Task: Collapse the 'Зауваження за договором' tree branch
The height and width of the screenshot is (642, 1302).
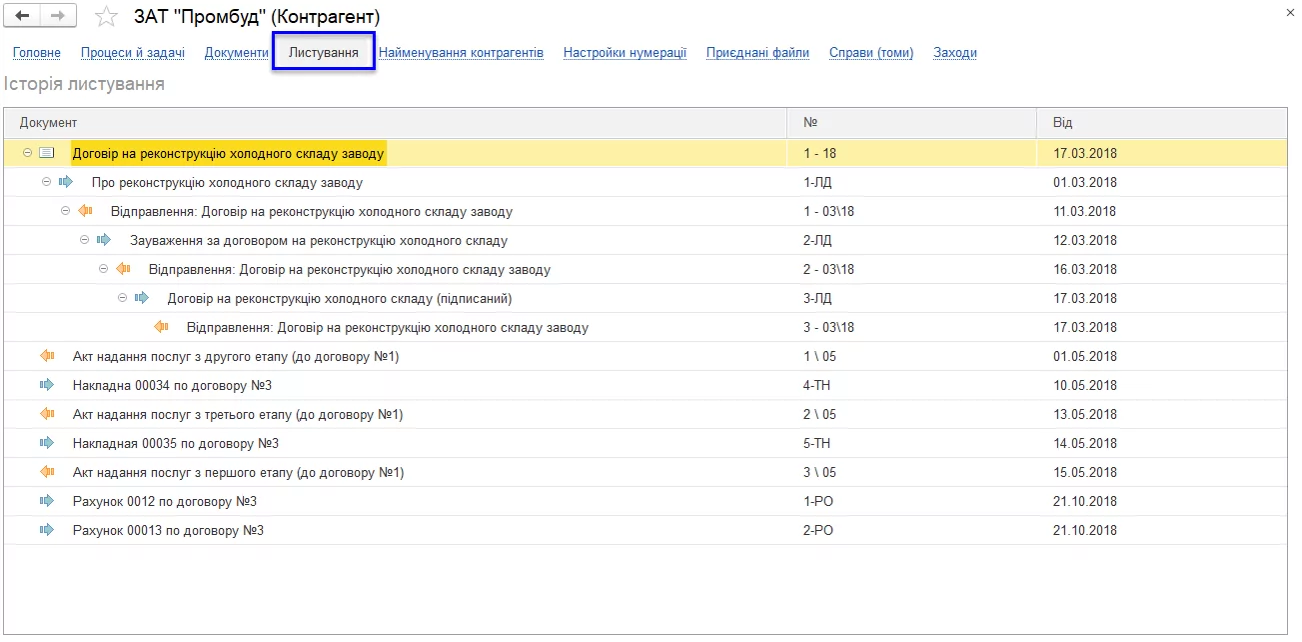Action: pyautogui.click(x=85, y=241)
